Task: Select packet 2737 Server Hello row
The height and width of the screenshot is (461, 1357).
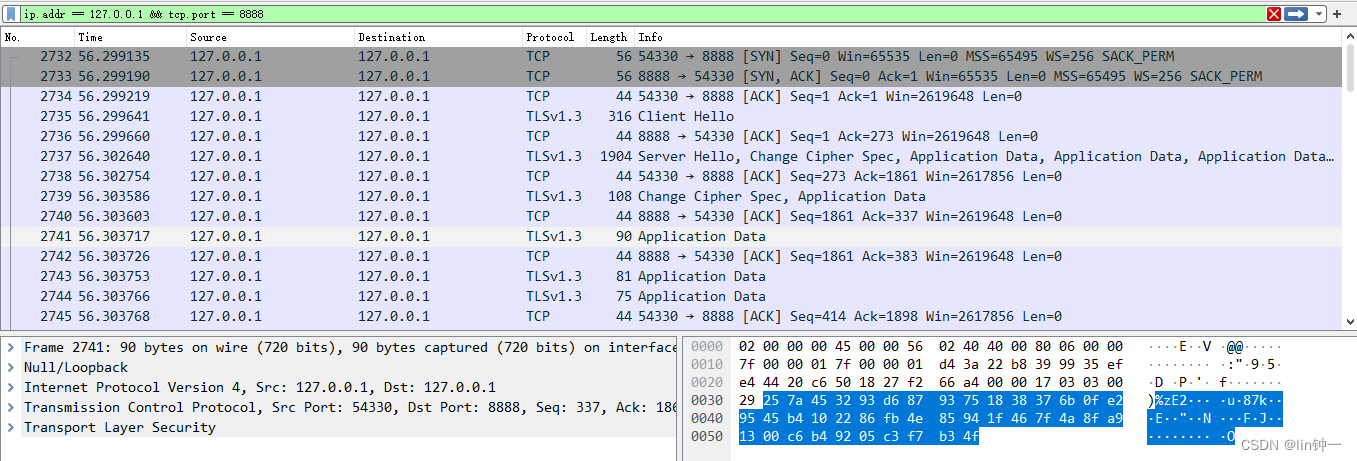Action: point(700,156)
